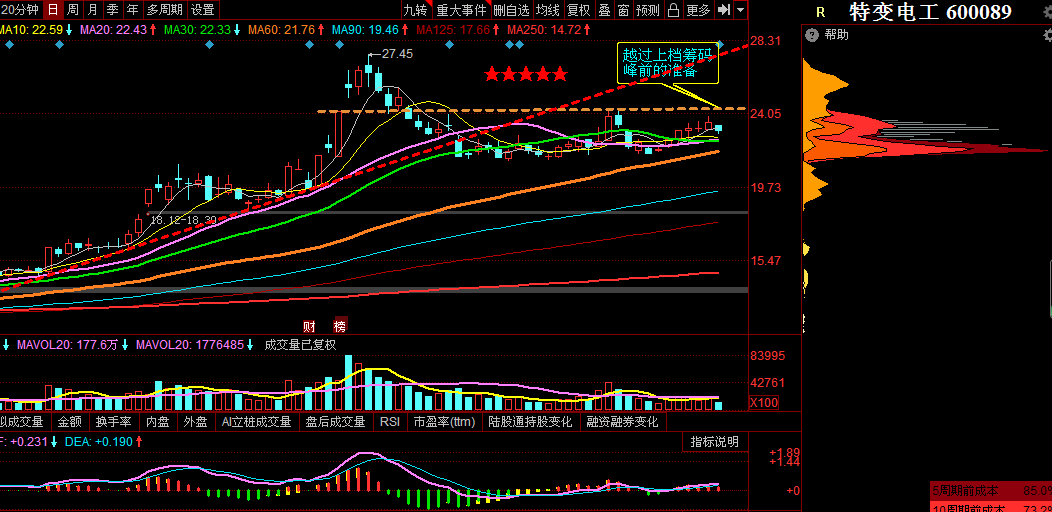This screenshot has width=1052, height=512.
Task: Click the 27.45 high price label
Action: (x=397, y=54)
